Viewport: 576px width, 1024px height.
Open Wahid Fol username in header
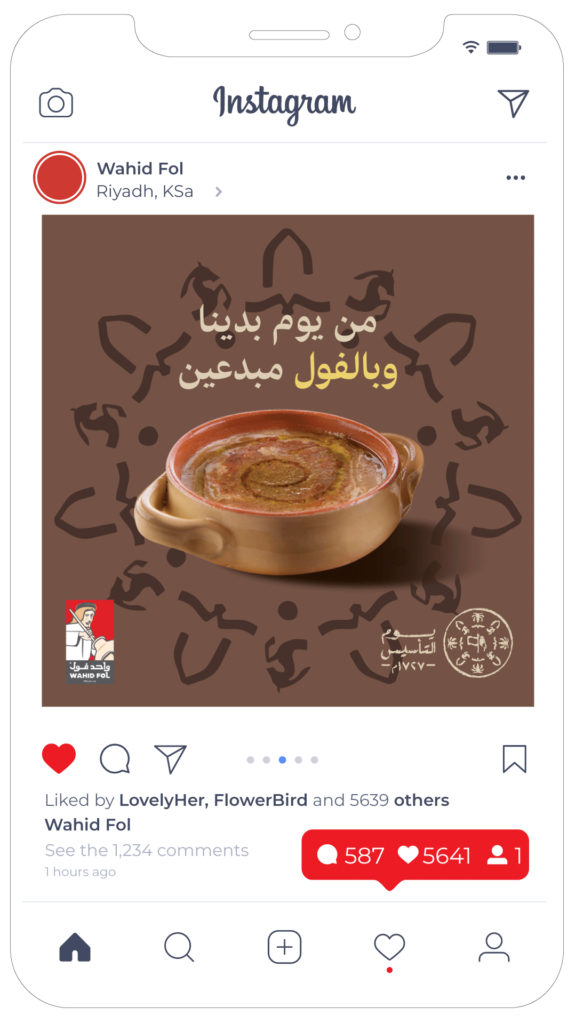pos(140,168)
